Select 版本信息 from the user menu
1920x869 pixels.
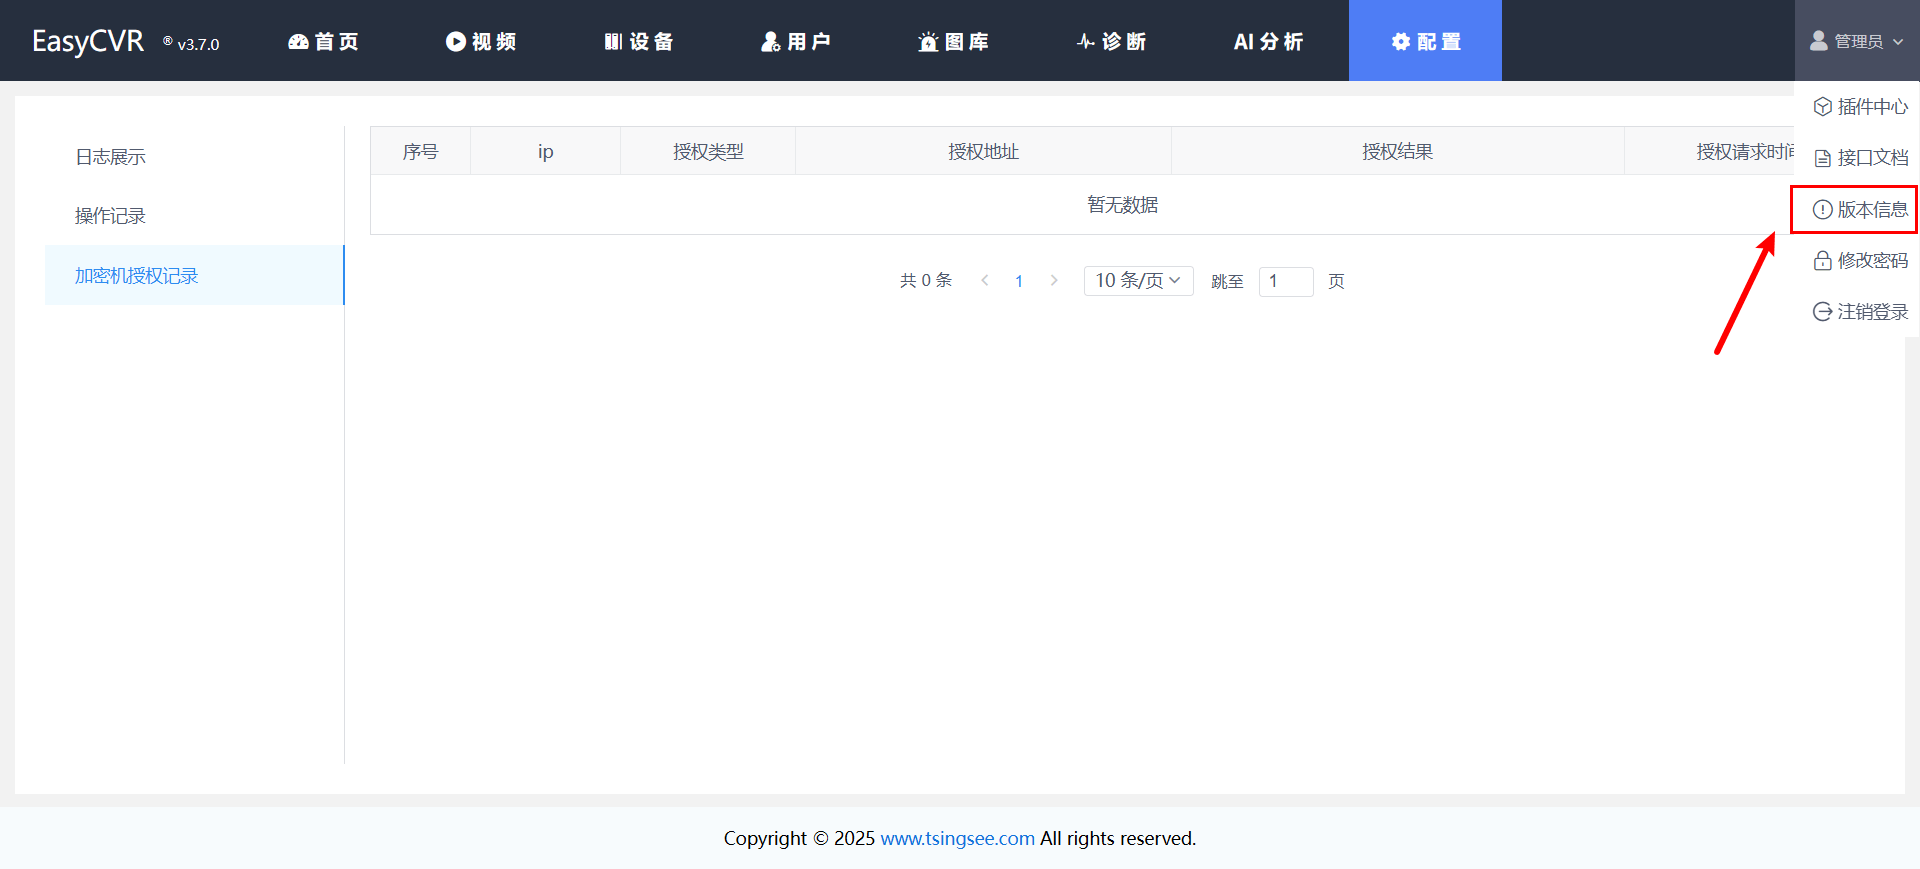pyautogui.click(x=1860, y=210)
